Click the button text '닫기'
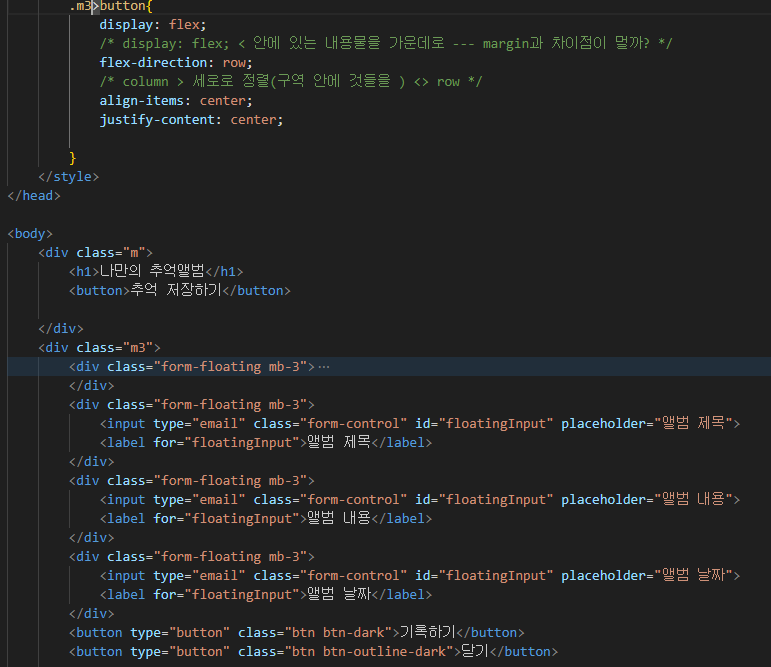This screenshot has height=667, width=771. (475, 651)
